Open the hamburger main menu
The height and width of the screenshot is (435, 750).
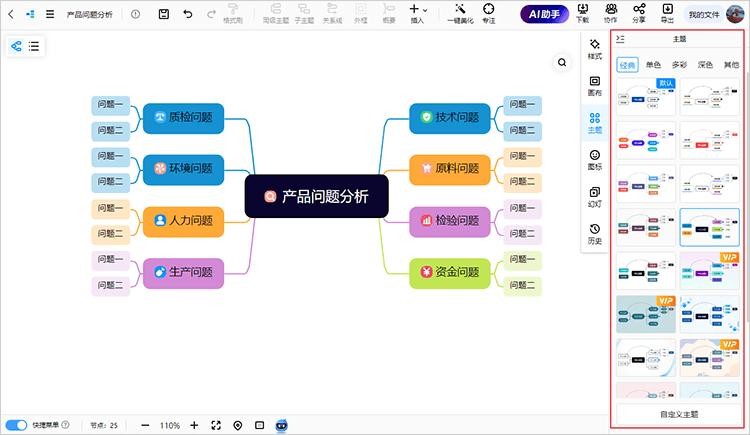[50, 15]
